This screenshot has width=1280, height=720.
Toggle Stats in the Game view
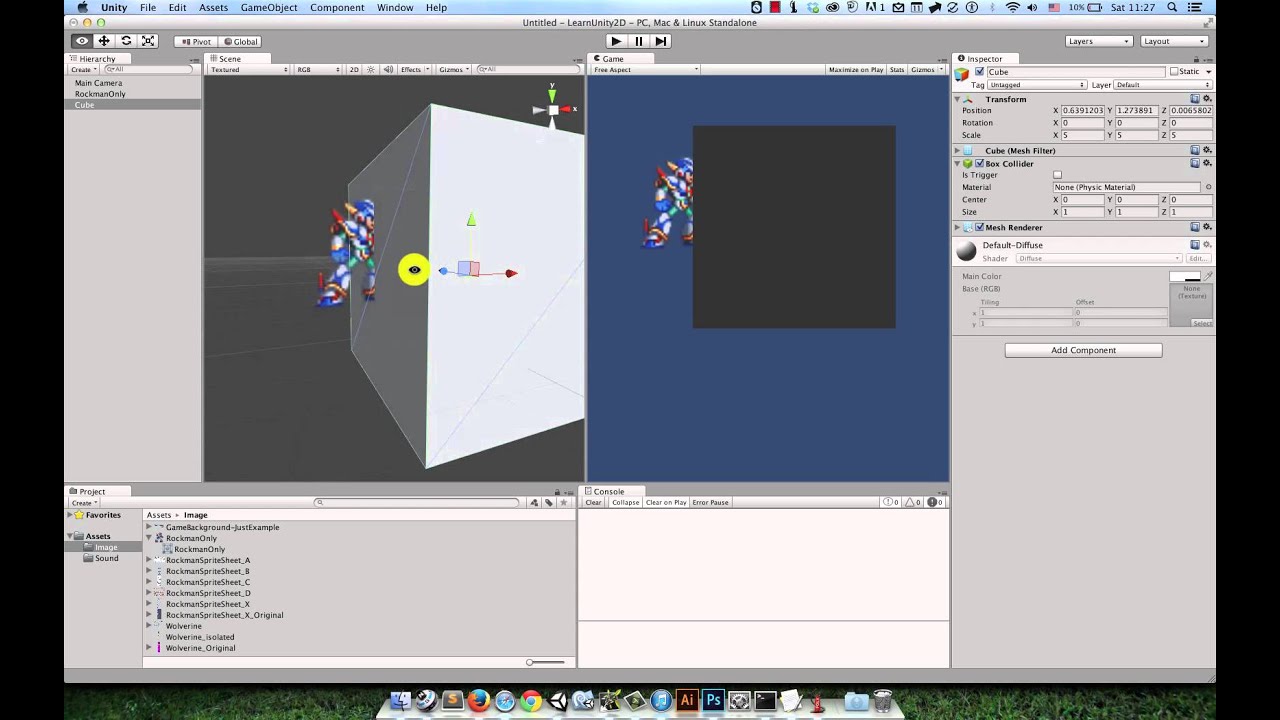(897, 70)
